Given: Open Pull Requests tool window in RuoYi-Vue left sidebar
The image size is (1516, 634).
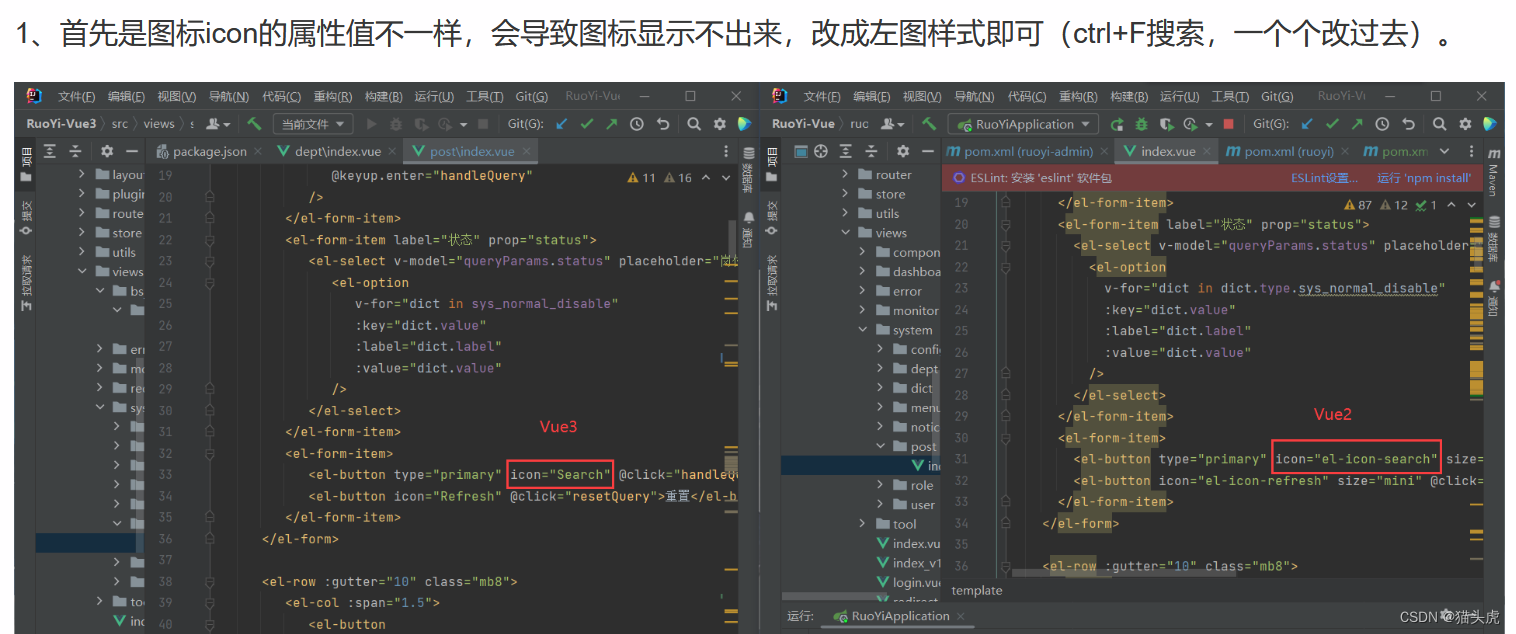Looking at the screenshot, I should [771, 281].
